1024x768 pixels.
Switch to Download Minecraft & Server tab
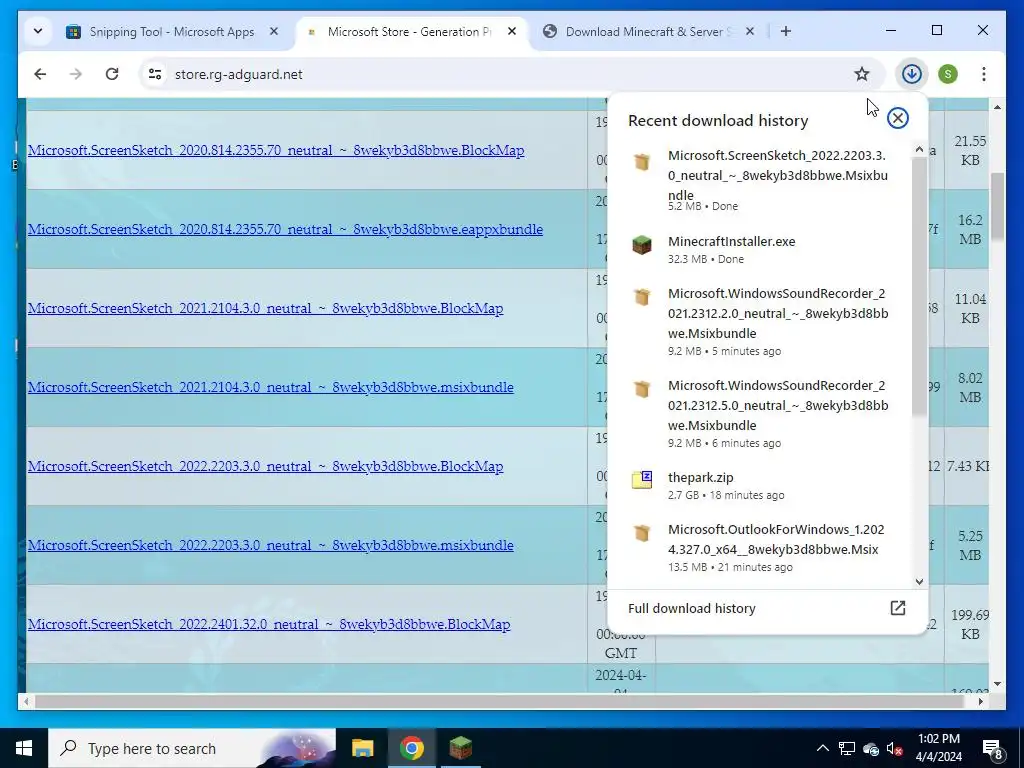(650, 31)
